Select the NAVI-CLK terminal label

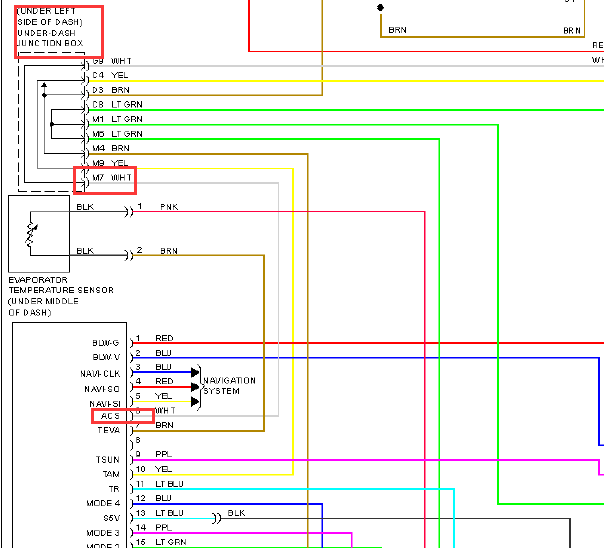(x=100, y=374)
